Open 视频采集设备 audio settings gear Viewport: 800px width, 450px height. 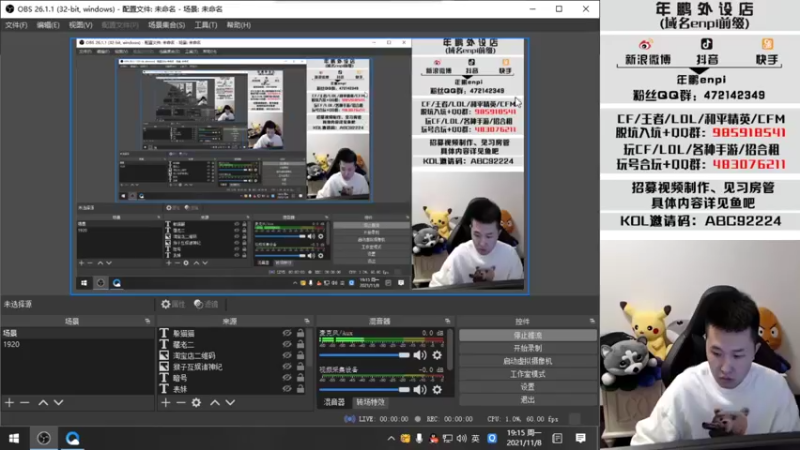[437, 390]
